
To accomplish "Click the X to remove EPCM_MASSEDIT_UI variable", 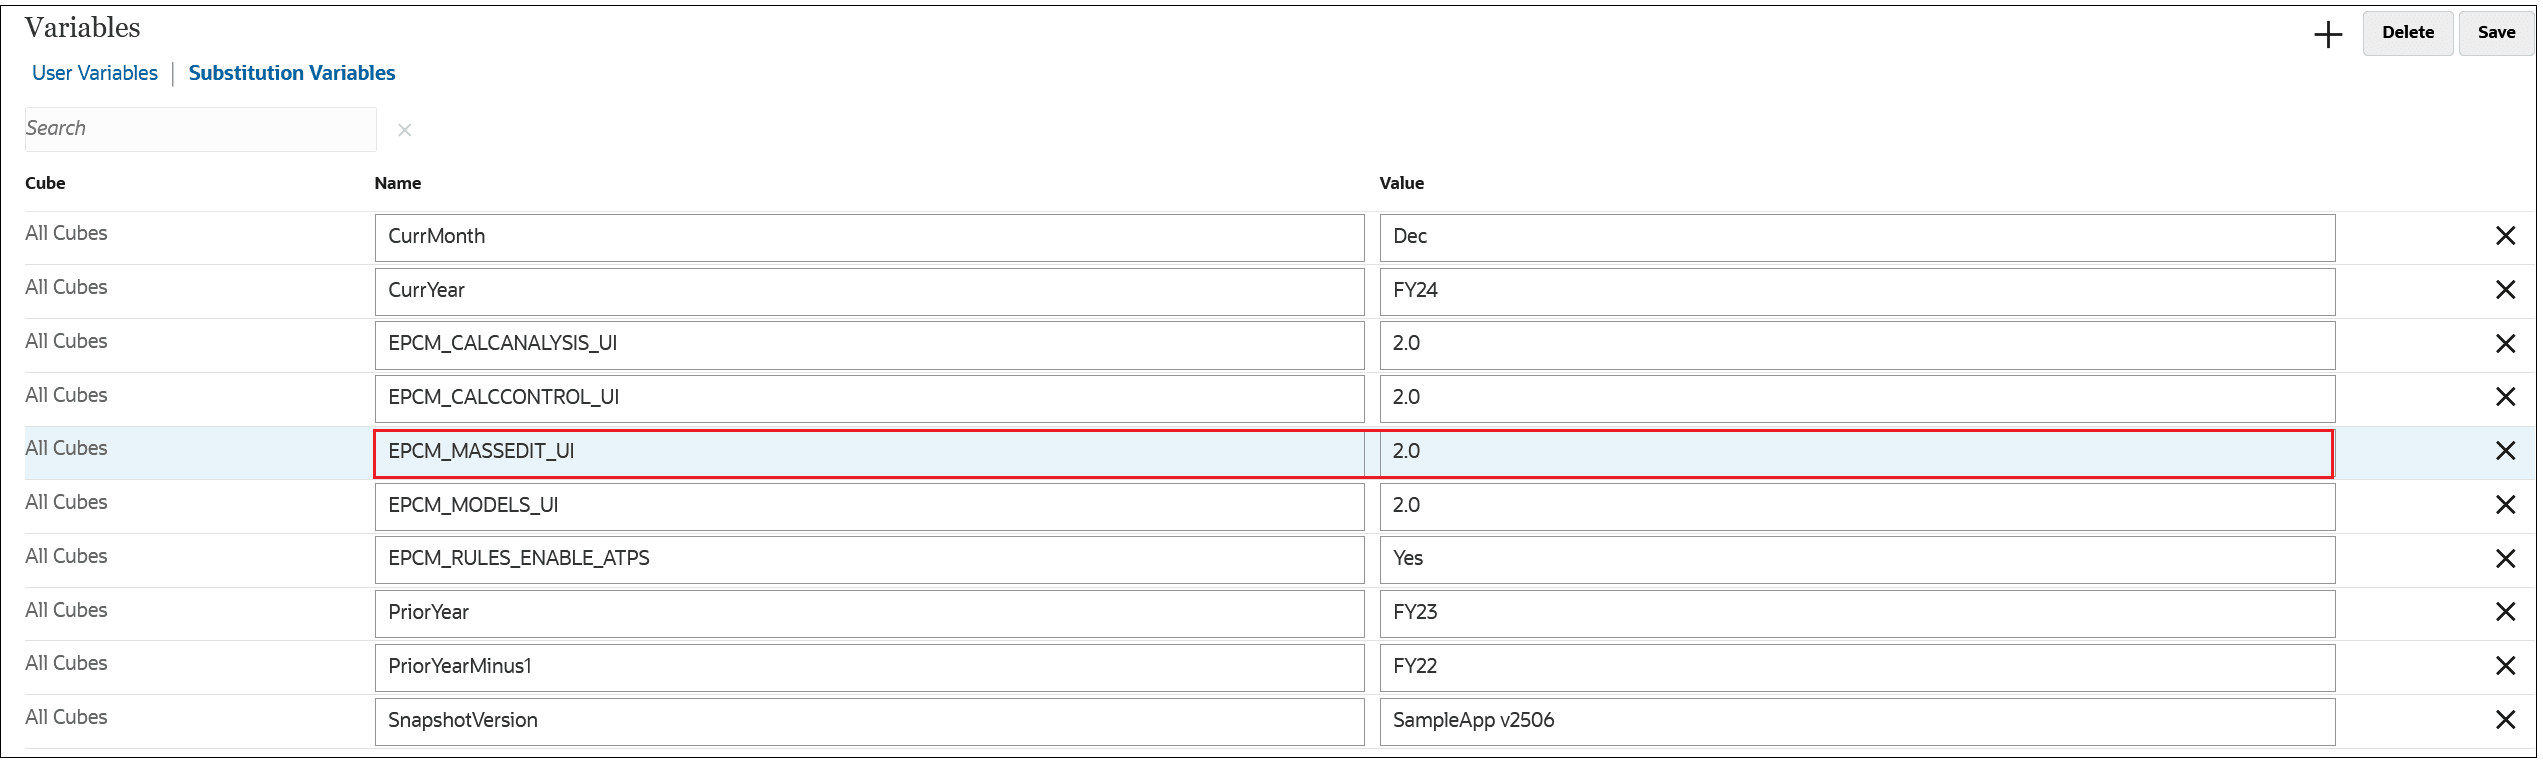I will tap(2505, 451).
